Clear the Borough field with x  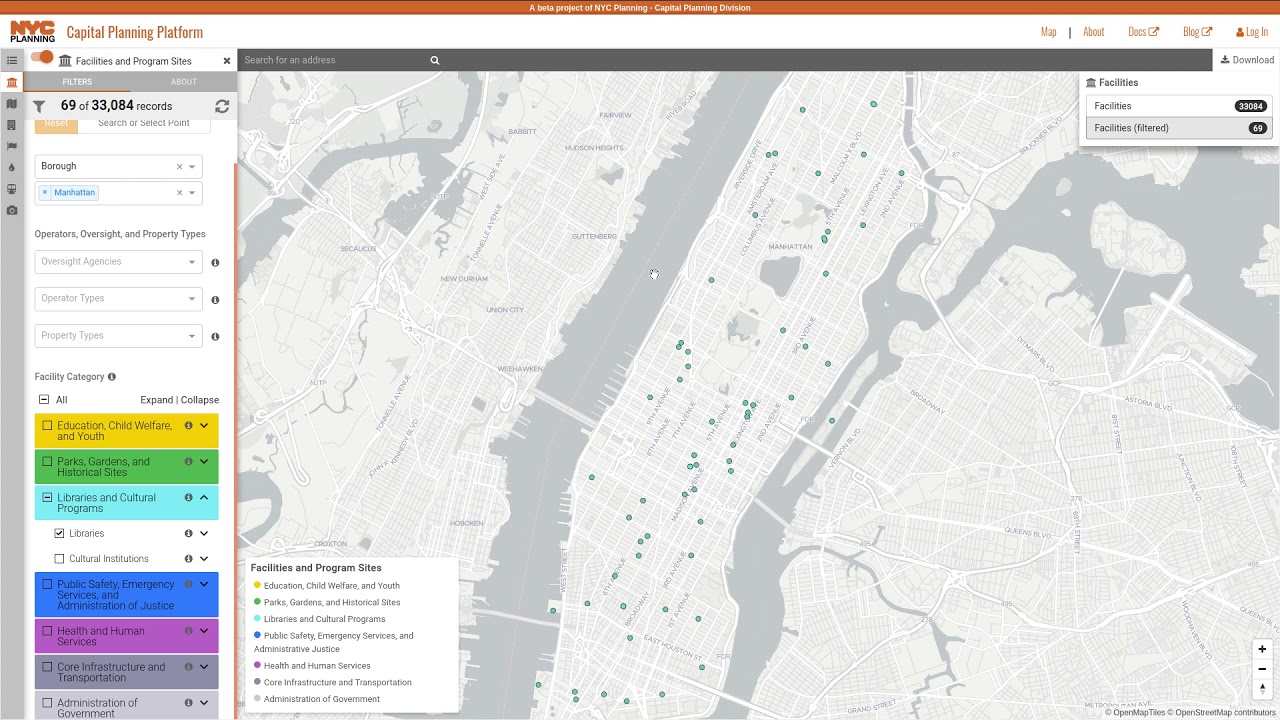coord(180,167)
